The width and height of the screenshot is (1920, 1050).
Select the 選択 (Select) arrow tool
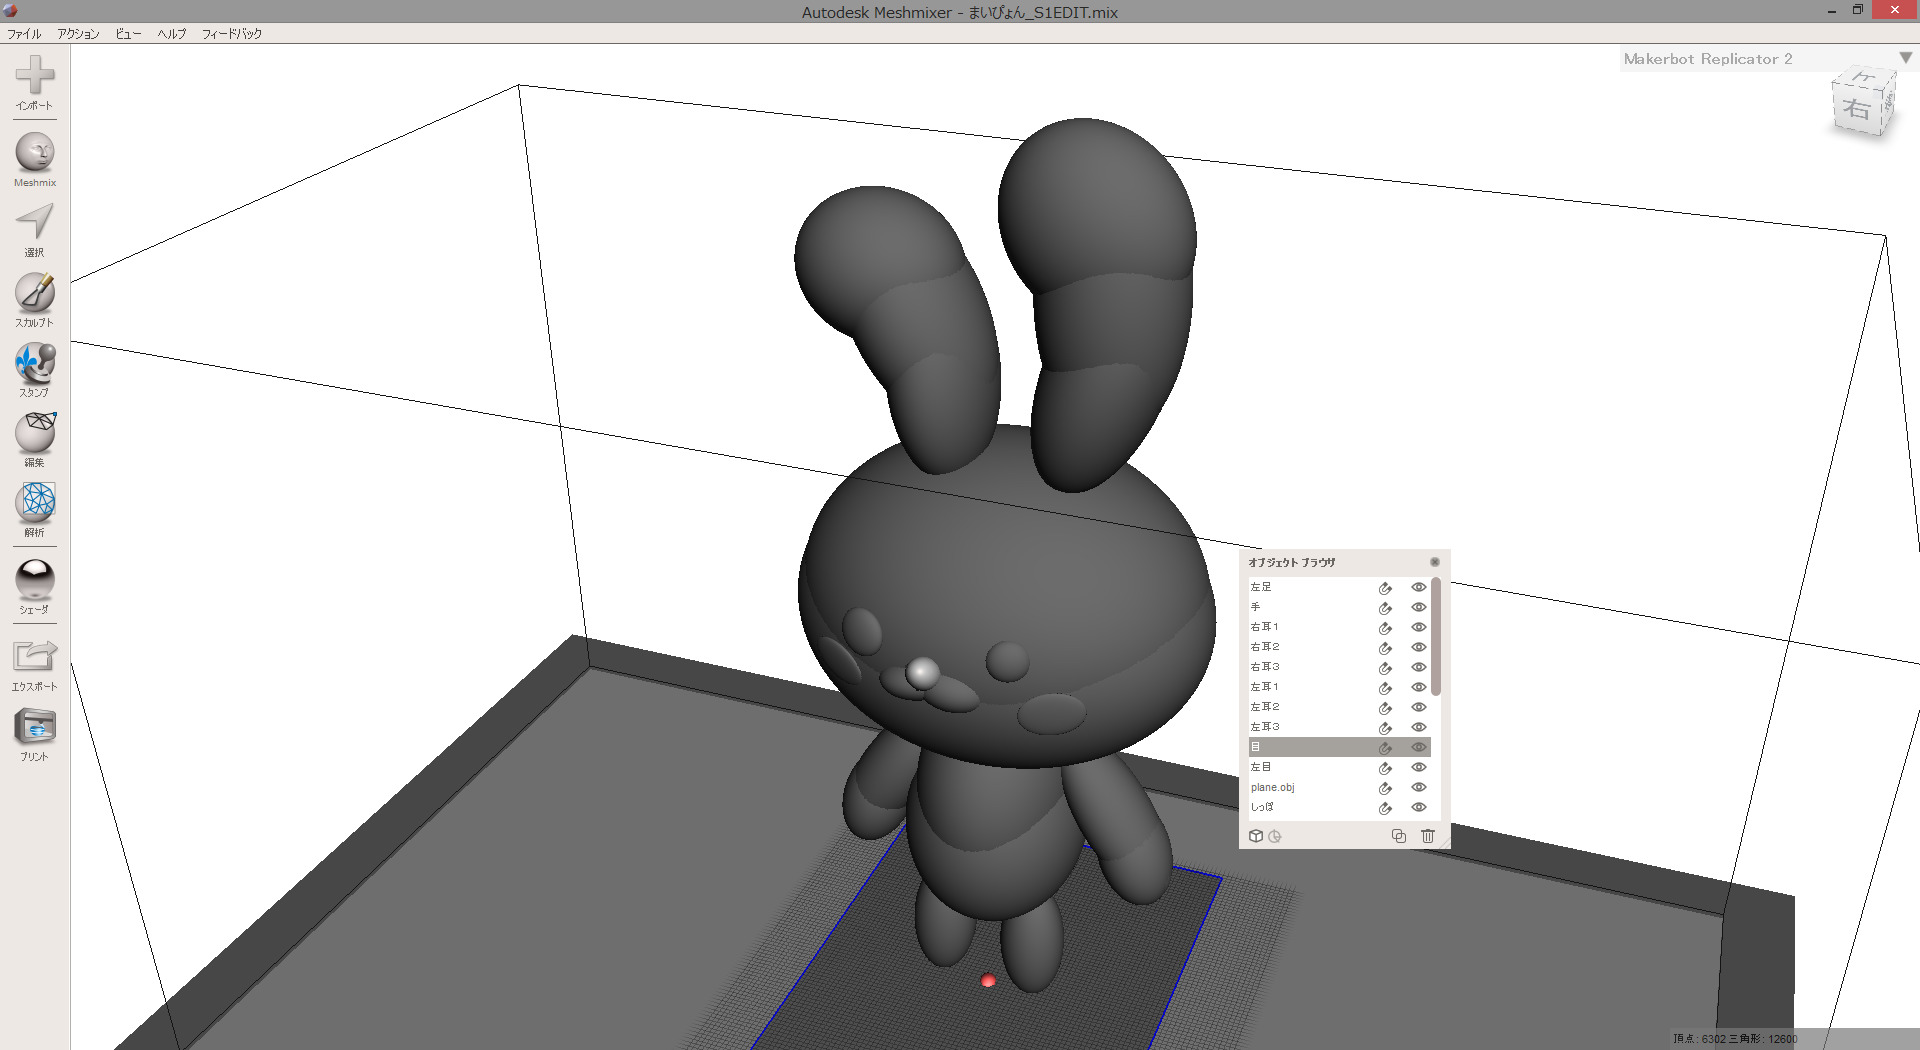(x=35, y=222)
